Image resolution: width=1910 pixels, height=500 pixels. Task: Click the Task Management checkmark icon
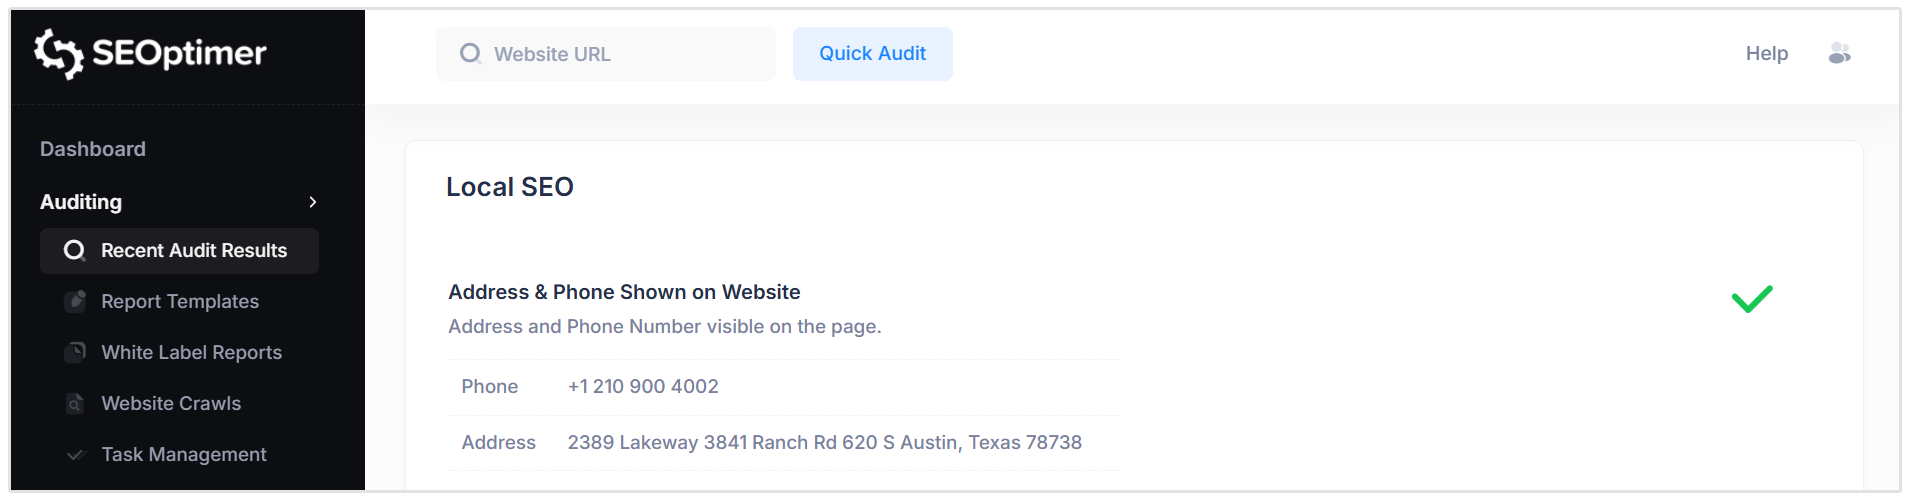(x=75, y=454)
